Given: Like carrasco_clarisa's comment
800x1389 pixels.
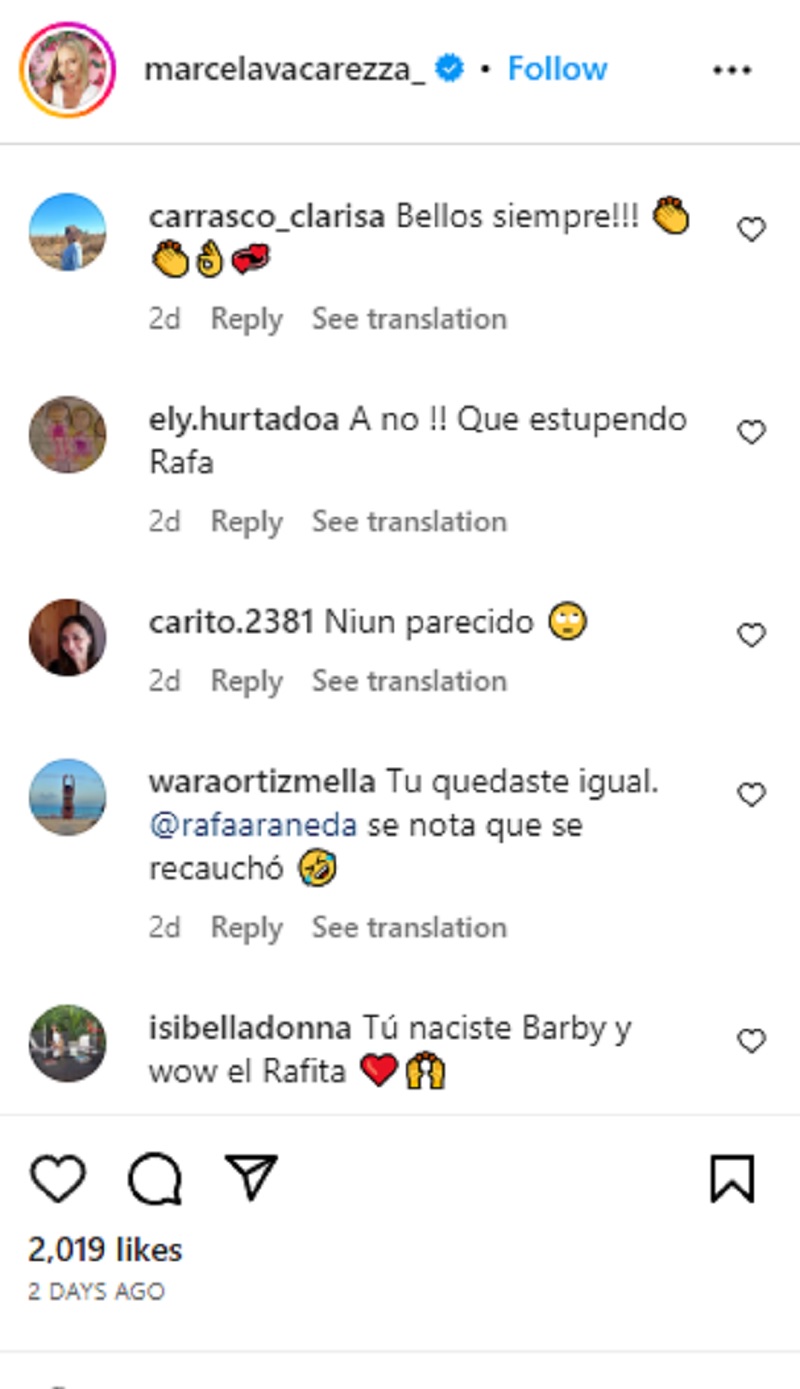Looking at the screenshot, I should click(751, 230).
